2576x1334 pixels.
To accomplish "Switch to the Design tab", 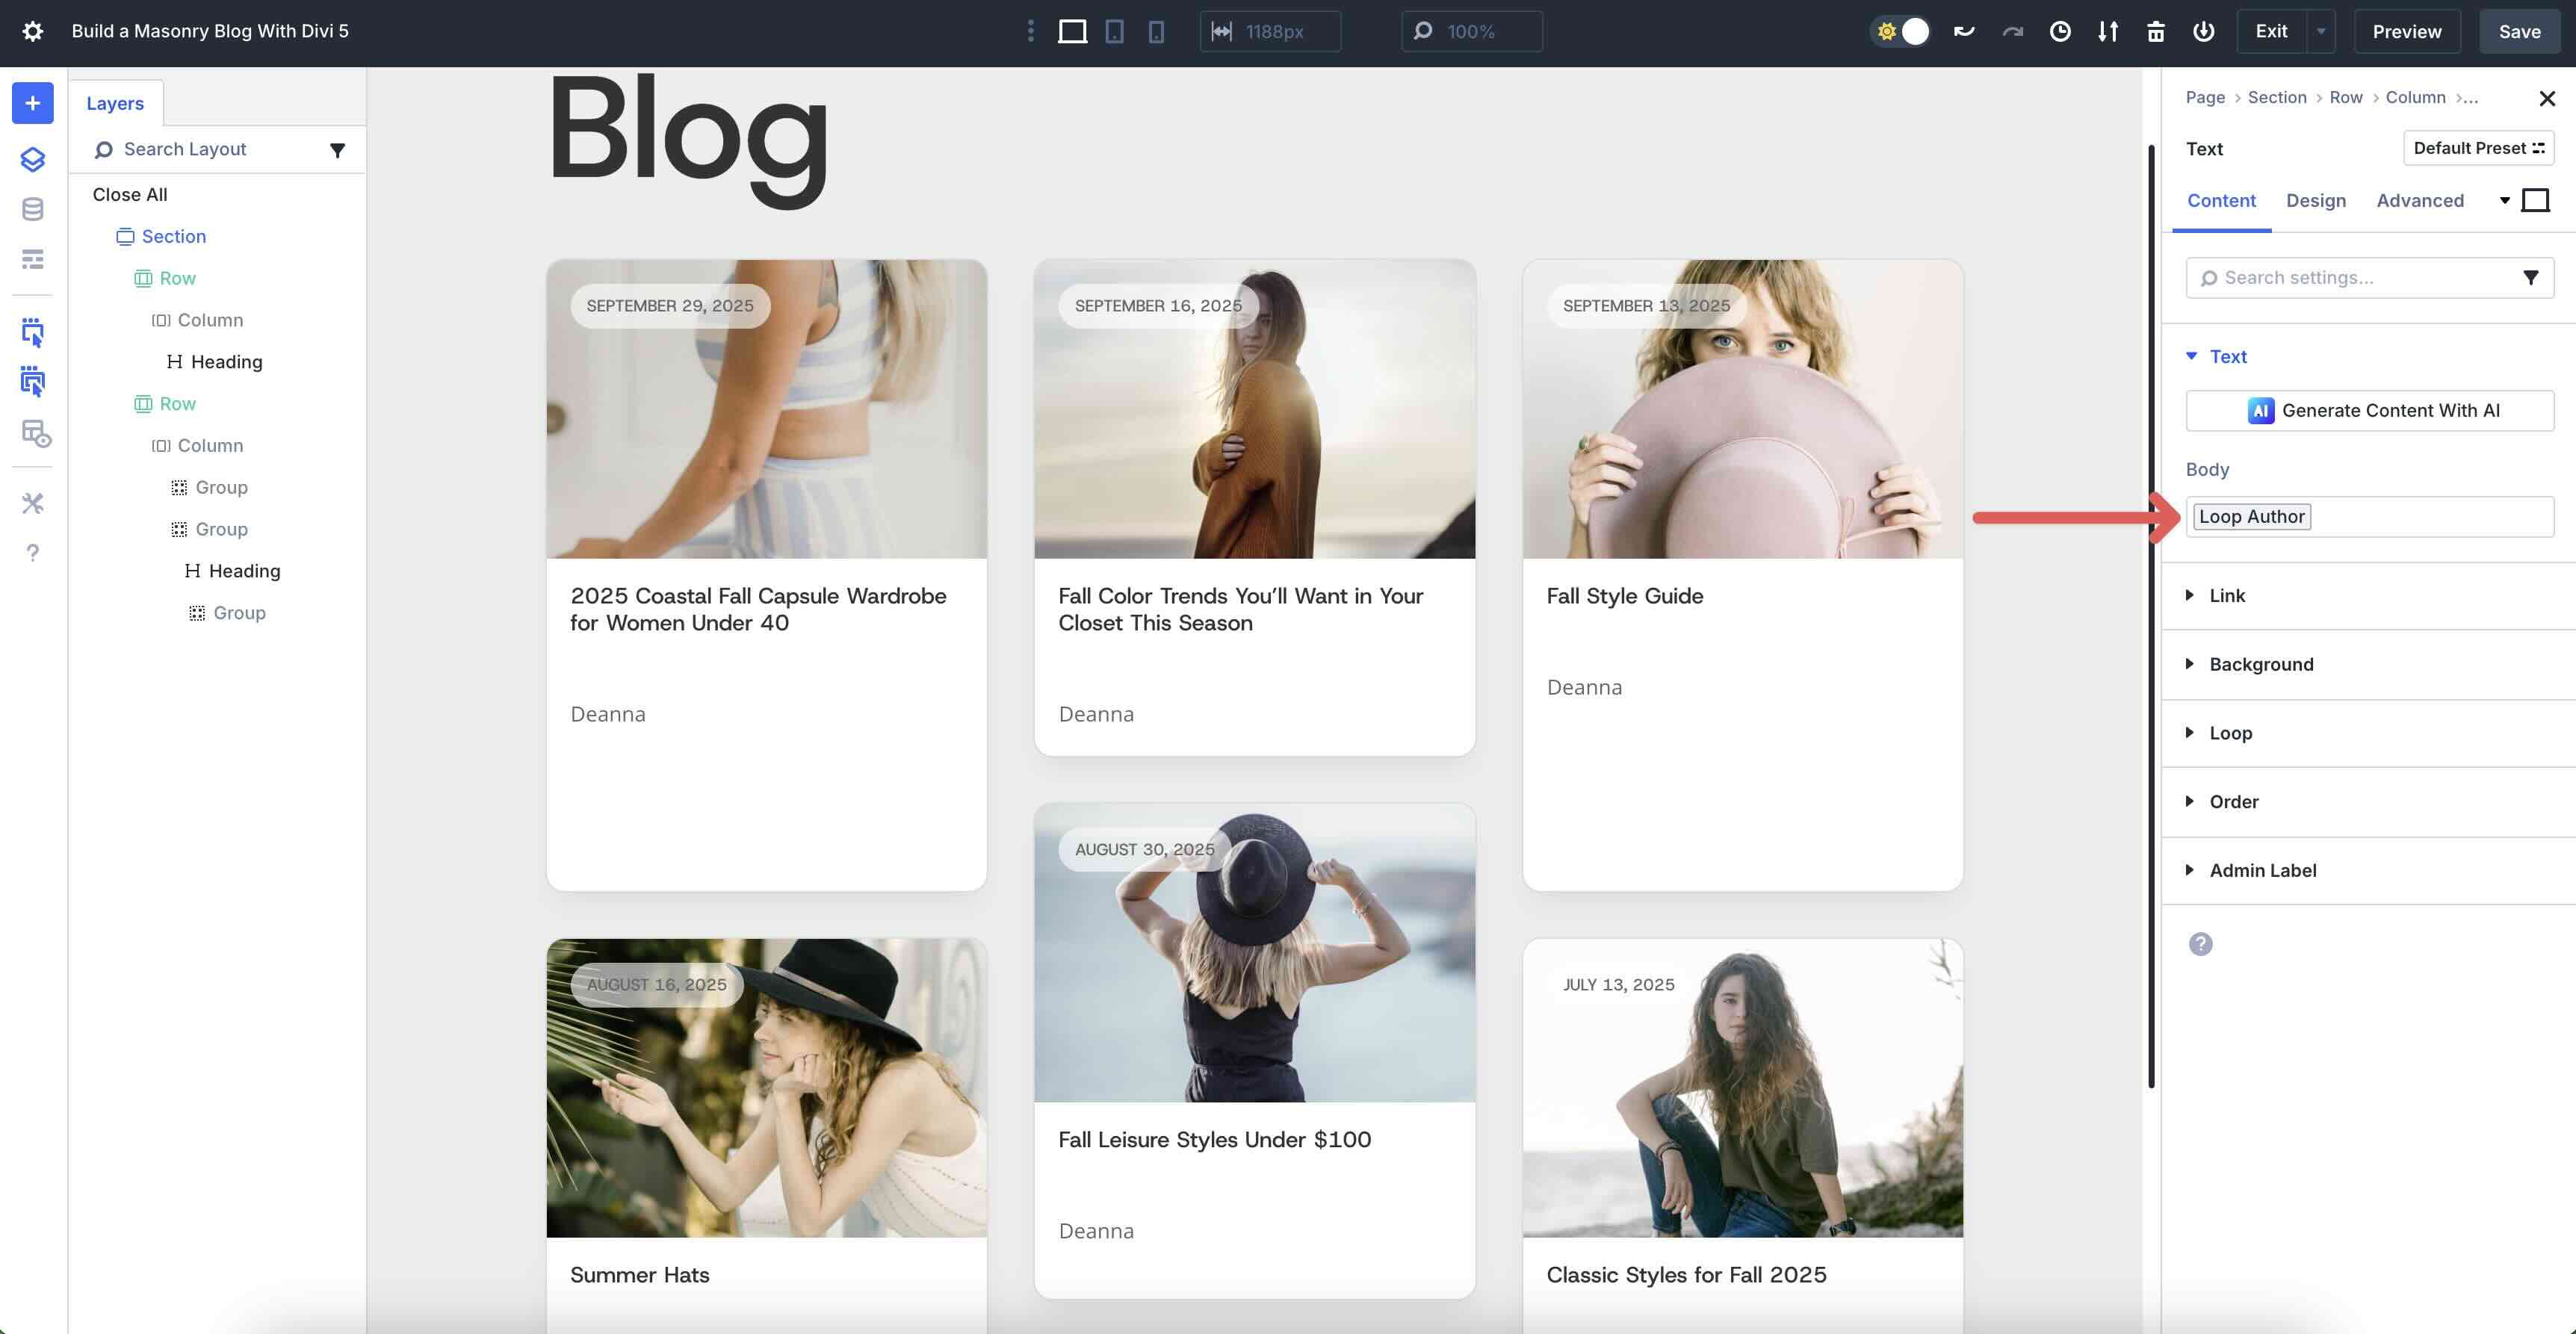I will click(x=2316, y=200).
